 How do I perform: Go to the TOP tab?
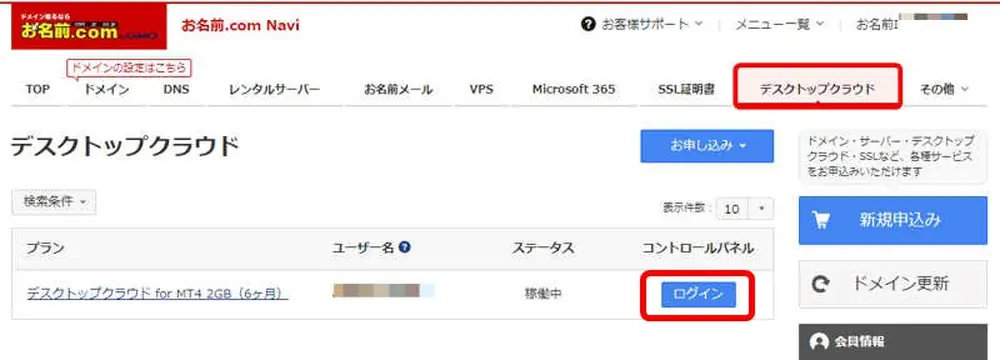click(x=38, y=89)
